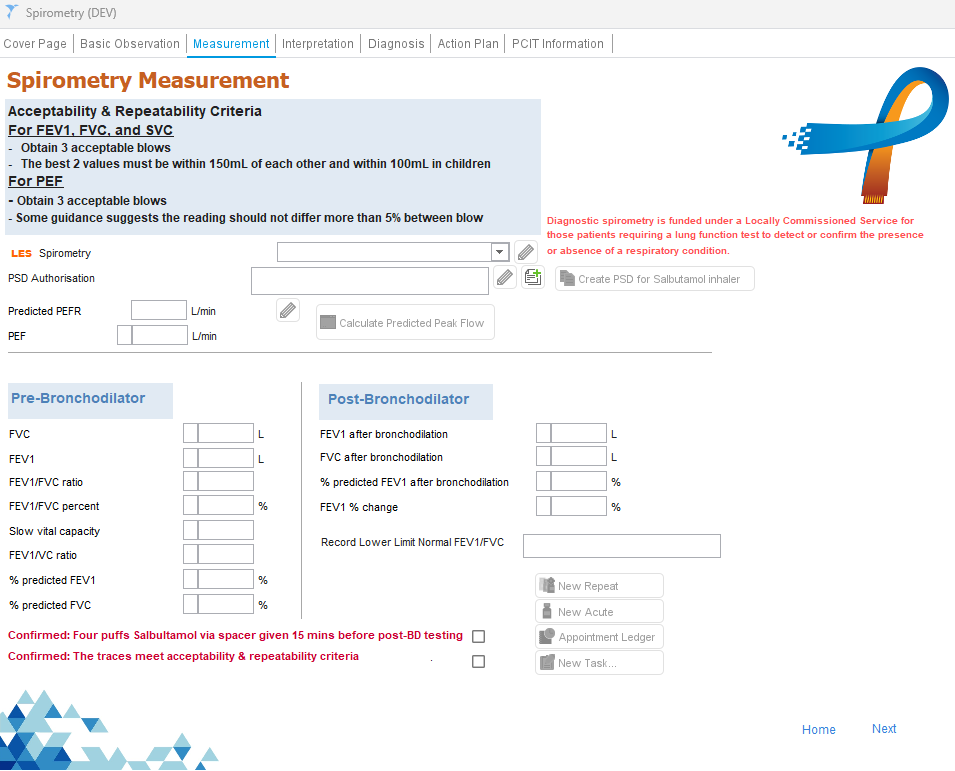Click the paperclip icon beside Spirometry dropdown
This screenshot has height=771, width=955.
(526, 253)
